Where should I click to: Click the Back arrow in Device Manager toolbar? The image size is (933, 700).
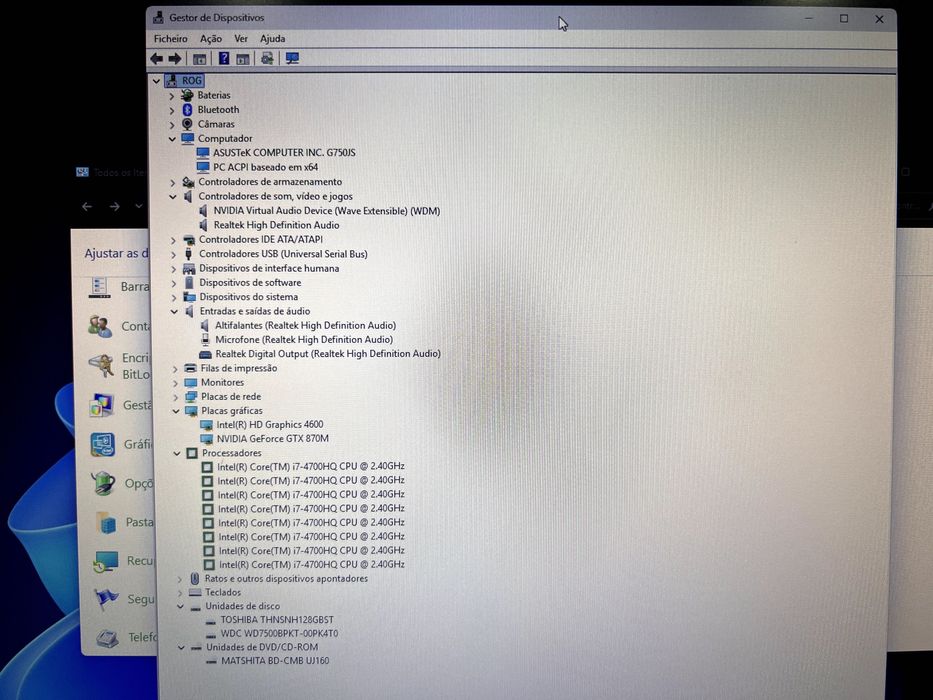156,58
